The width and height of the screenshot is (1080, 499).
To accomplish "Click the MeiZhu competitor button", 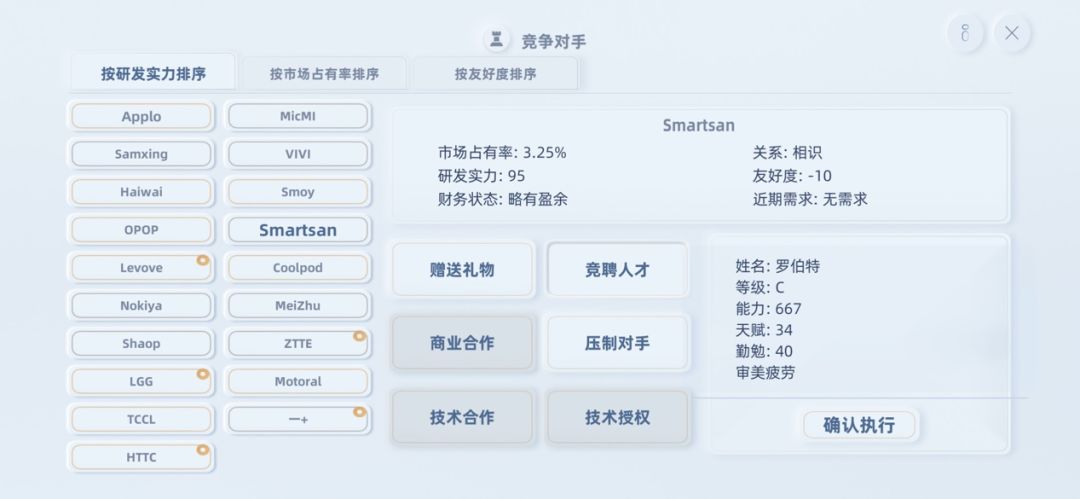I will tap(298, 305).
